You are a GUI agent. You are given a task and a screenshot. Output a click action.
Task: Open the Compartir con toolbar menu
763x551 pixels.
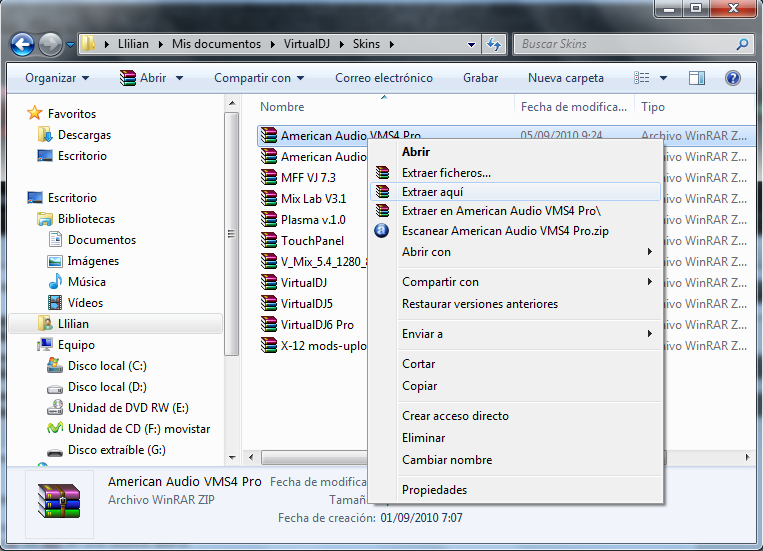tap(259, 78)
